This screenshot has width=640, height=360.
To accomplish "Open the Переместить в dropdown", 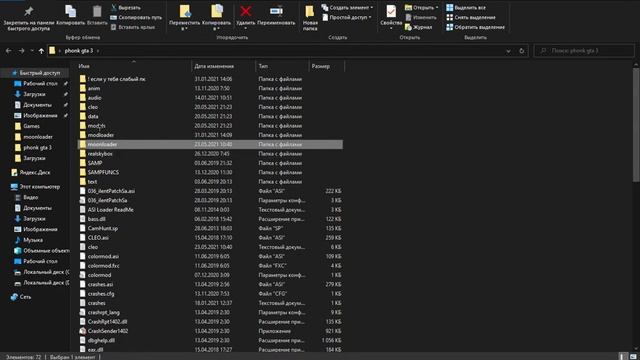I will 184,18.
